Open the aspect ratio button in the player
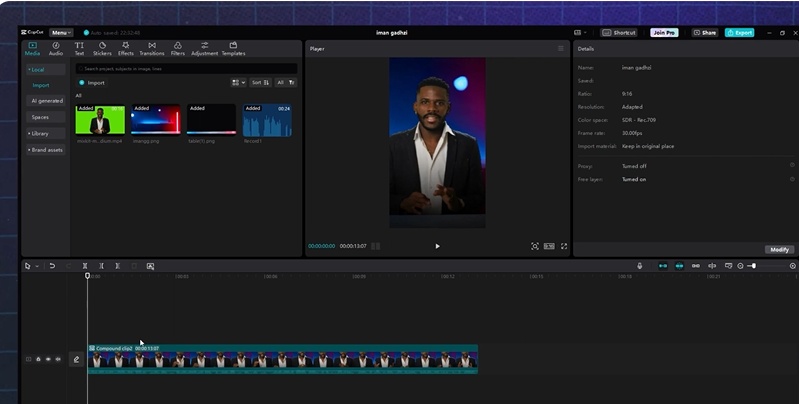This screenshot has height=404, width=799. [549, 246]
